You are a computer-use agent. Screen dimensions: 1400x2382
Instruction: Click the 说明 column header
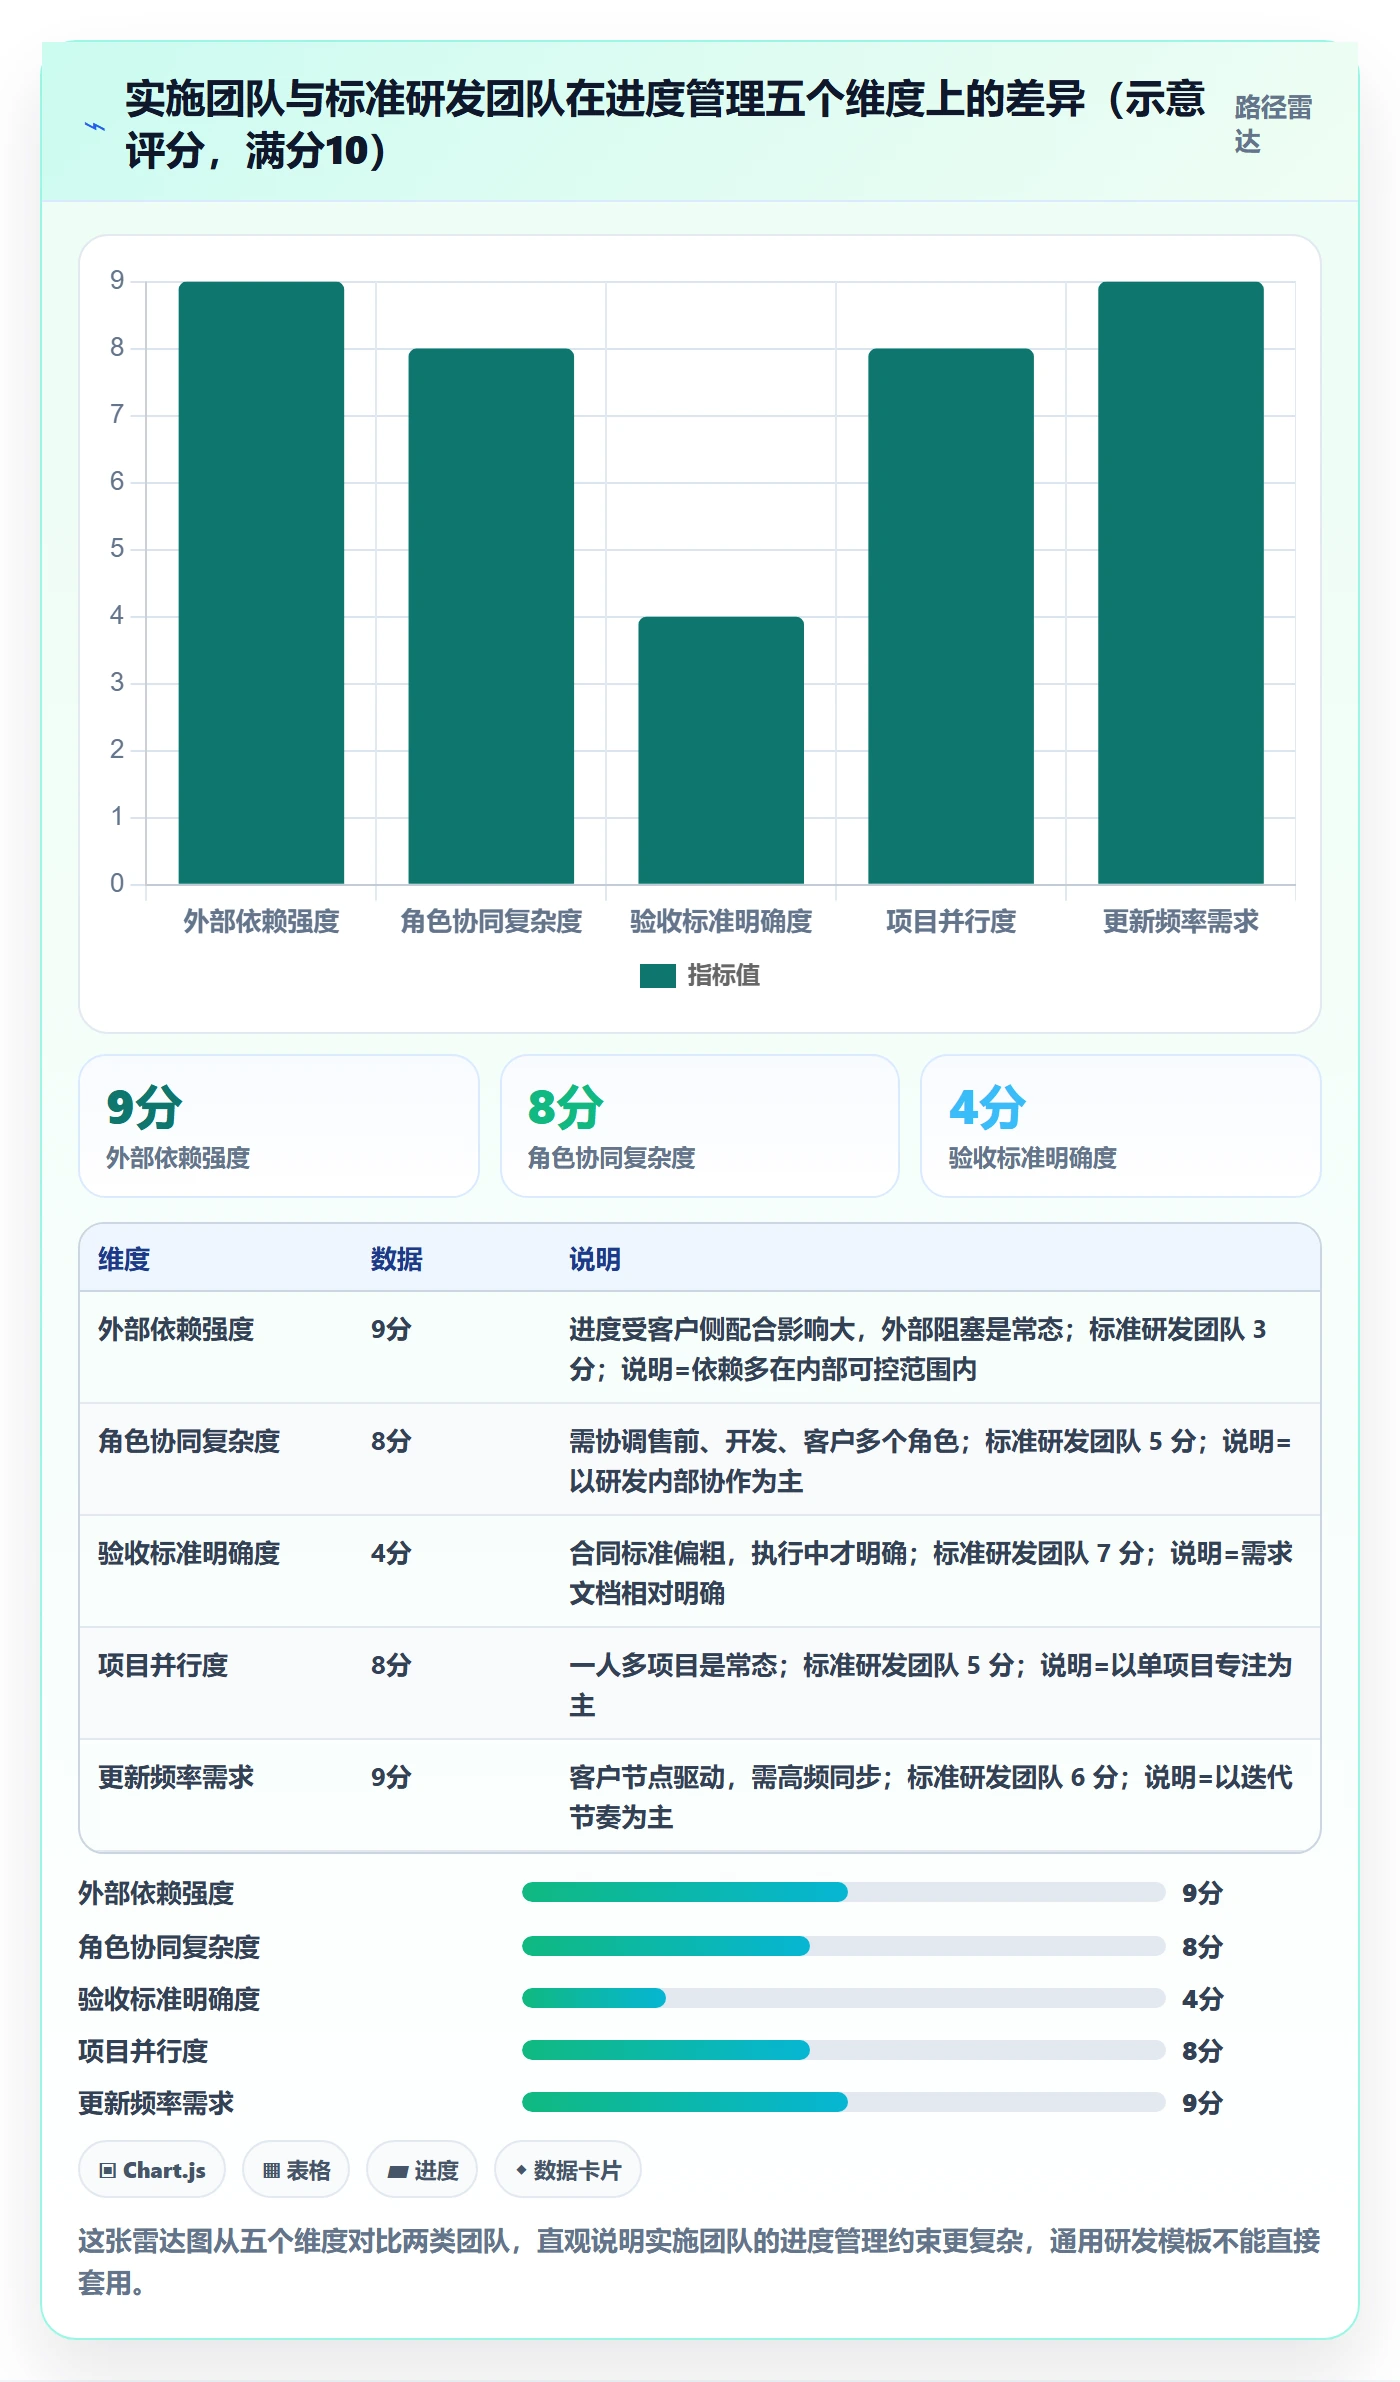595,1259
